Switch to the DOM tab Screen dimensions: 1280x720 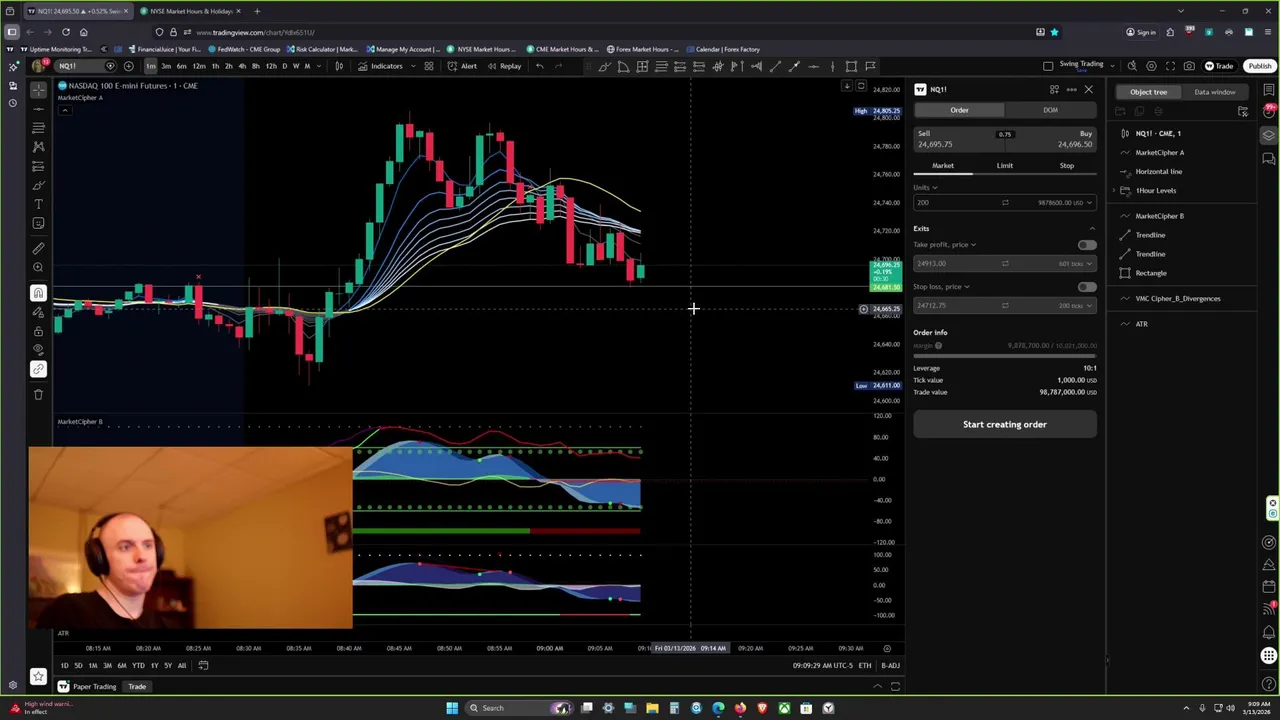[1050, 110]
